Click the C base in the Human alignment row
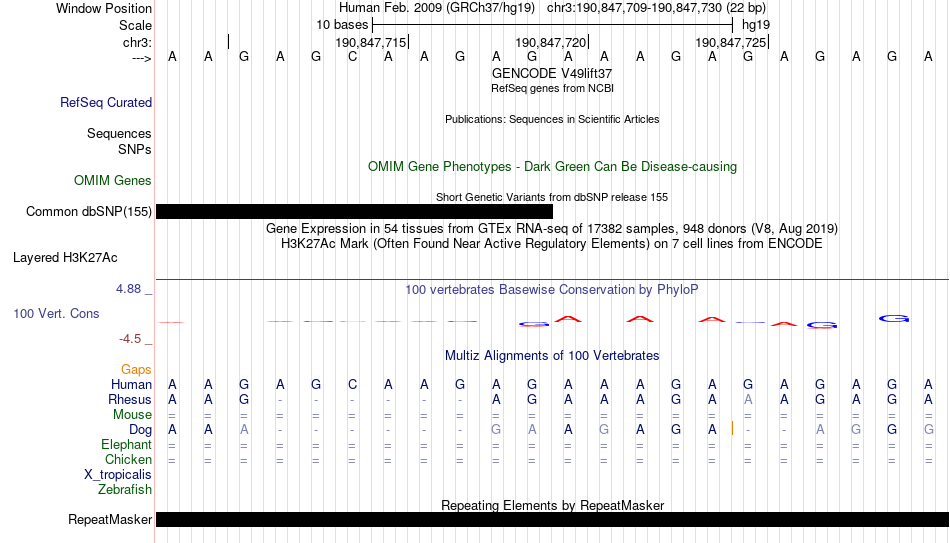Viewport: 950px width, 543px height. tap(352, 384)
